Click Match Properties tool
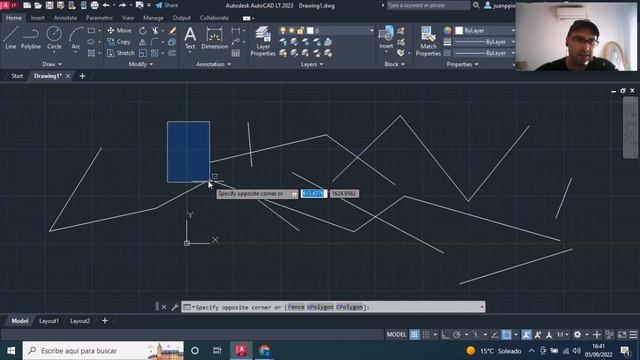The height and width of the screenshot is (360, 640). click(428, 41)
